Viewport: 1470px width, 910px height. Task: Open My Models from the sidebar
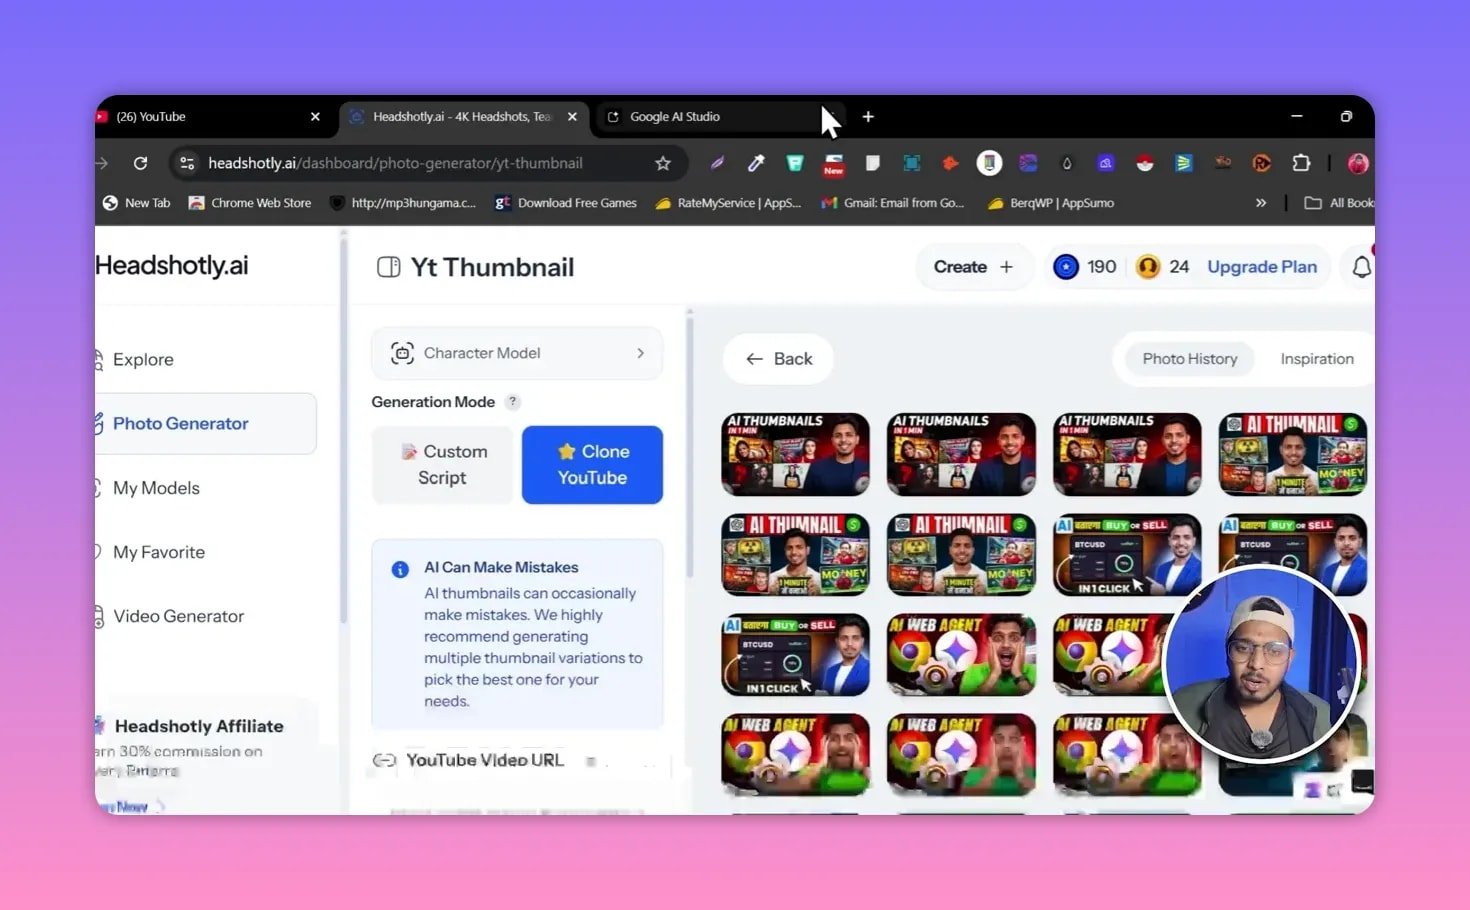156,487
